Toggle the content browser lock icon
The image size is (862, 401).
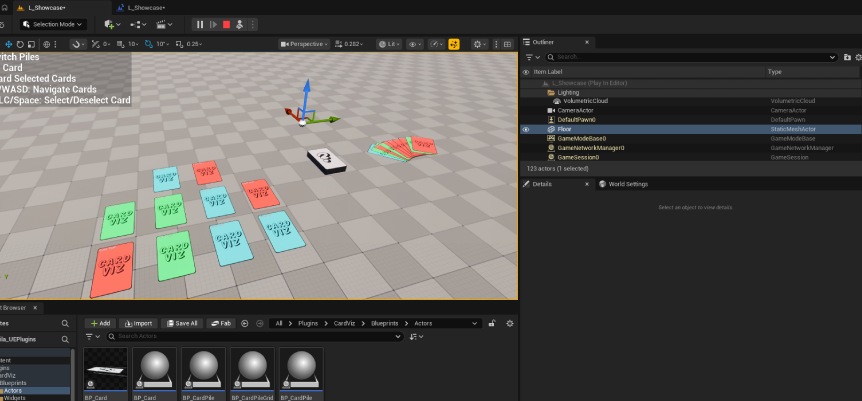(492, 323)
